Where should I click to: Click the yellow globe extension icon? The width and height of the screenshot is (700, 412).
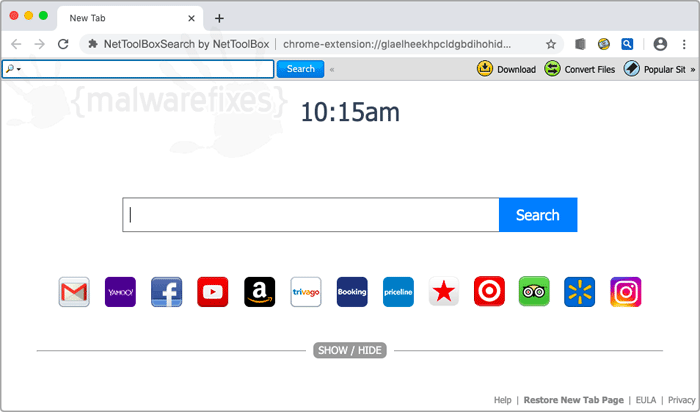point(604,44)
